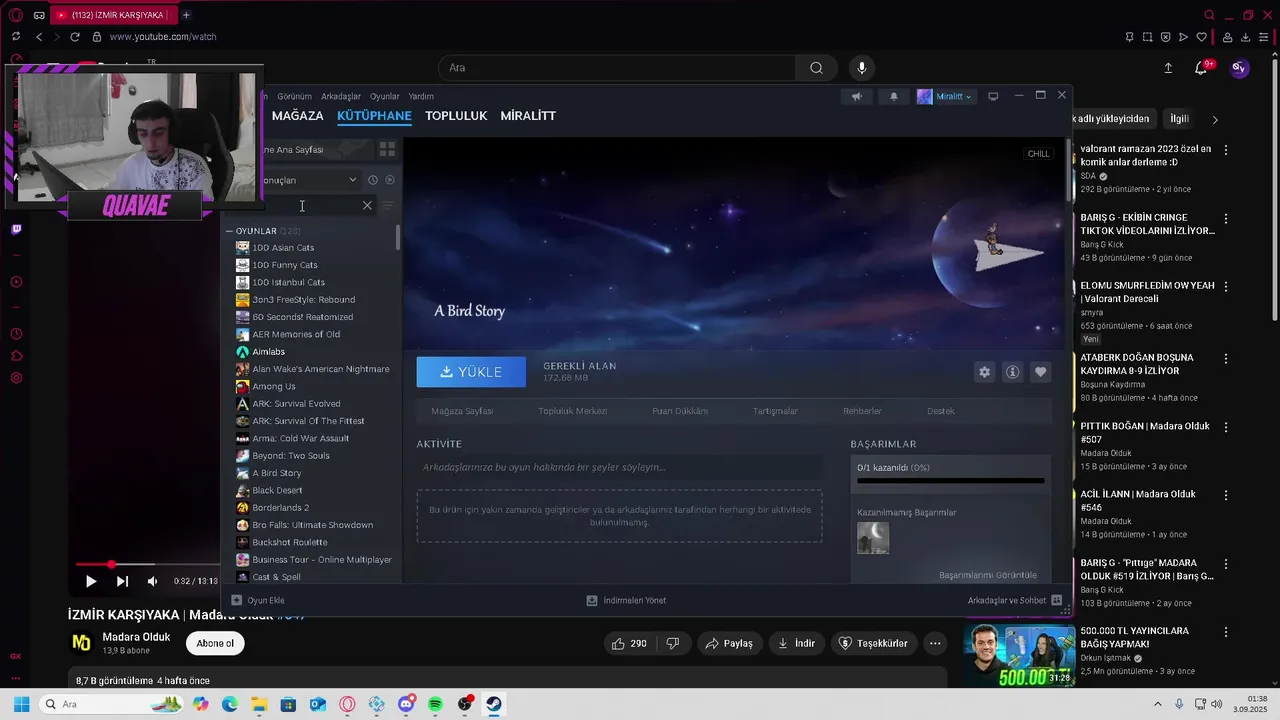Select Buckshot Roulette in the game list

pyautogui.click(x=289, y=542)
